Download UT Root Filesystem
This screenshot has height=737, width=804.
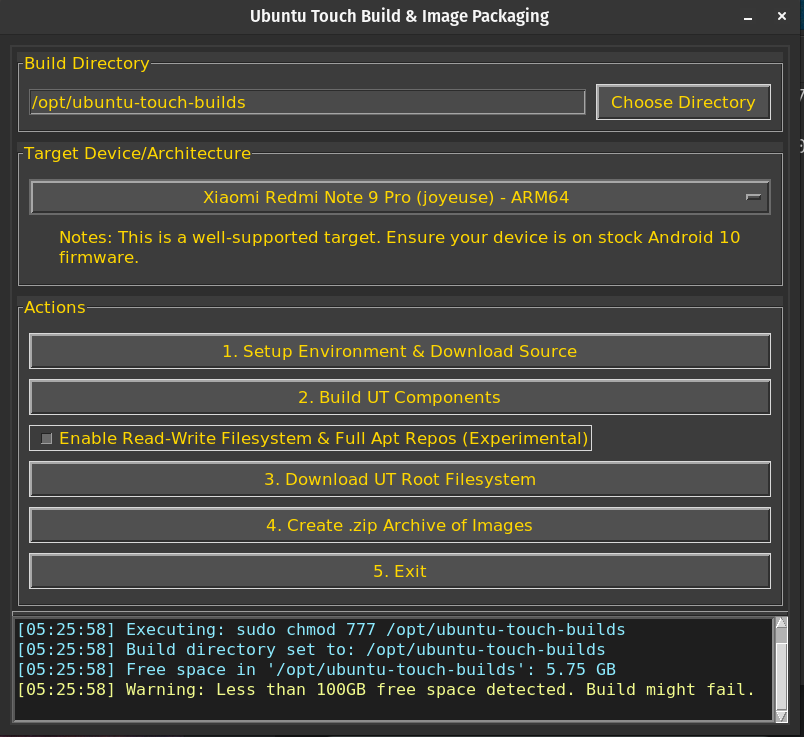[400, 479]
